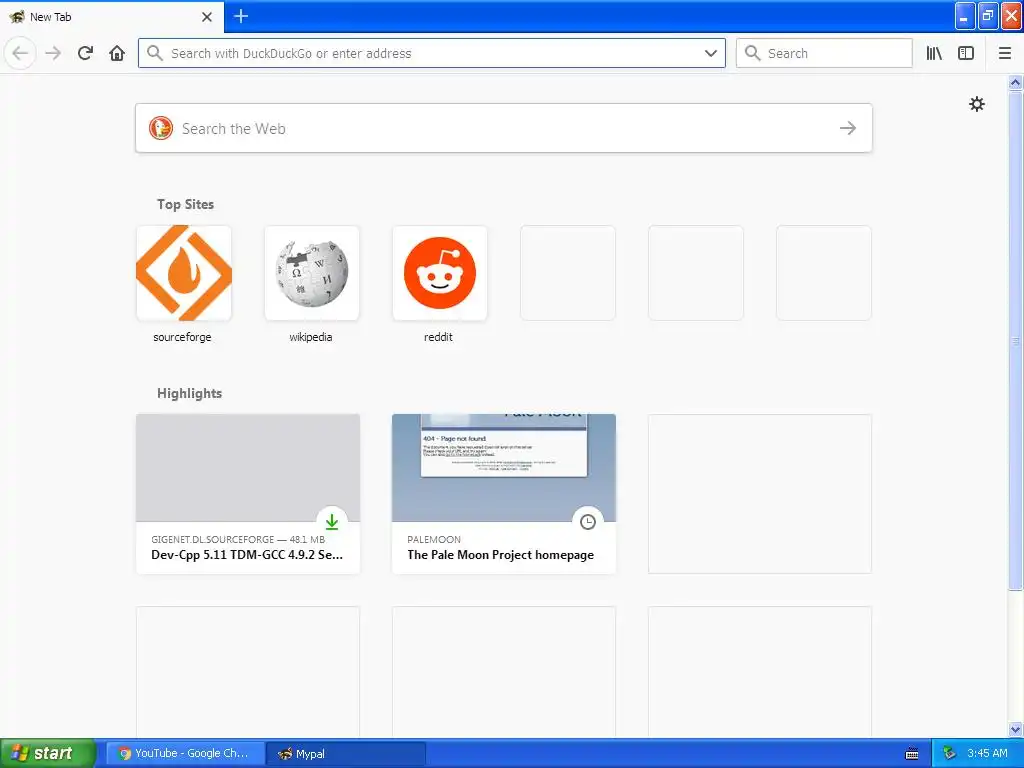Viewport: 1024px width, 768px height.
Task: Reload the current page
Action: pyautogui.click(x=85, y=53)
